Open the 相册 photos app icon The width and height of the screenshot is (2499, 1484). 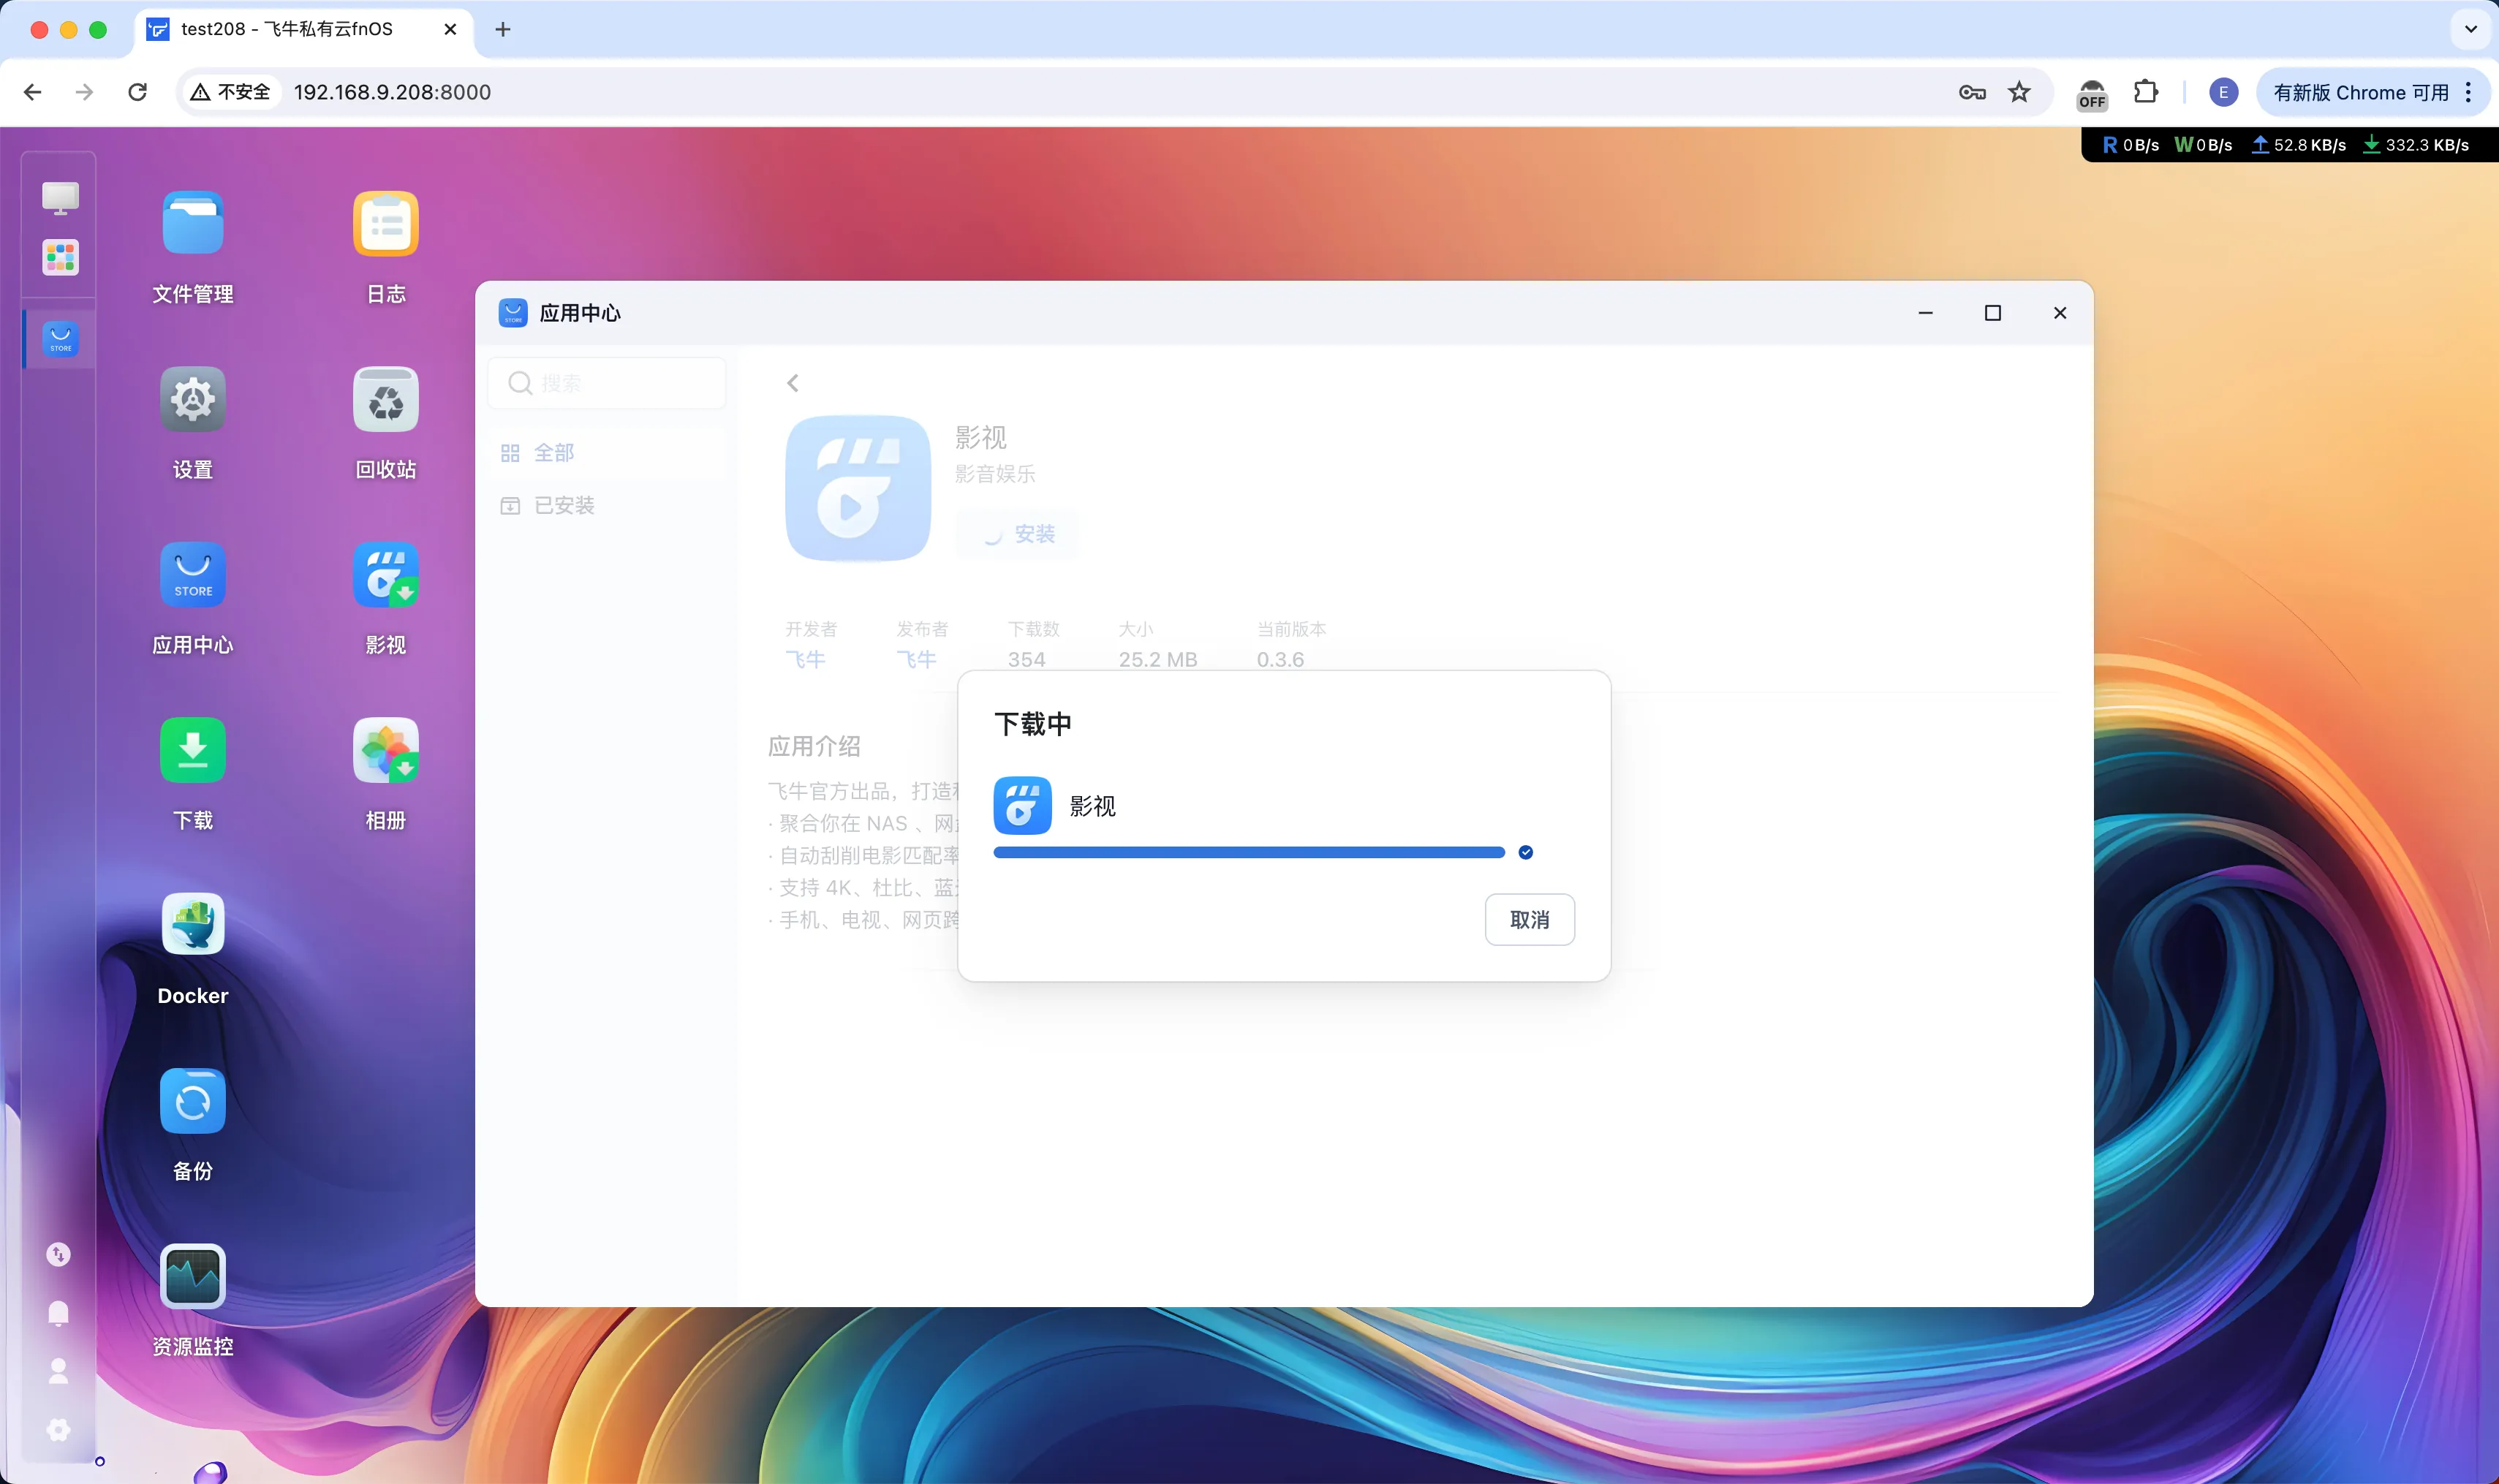[x=385, y=750]
